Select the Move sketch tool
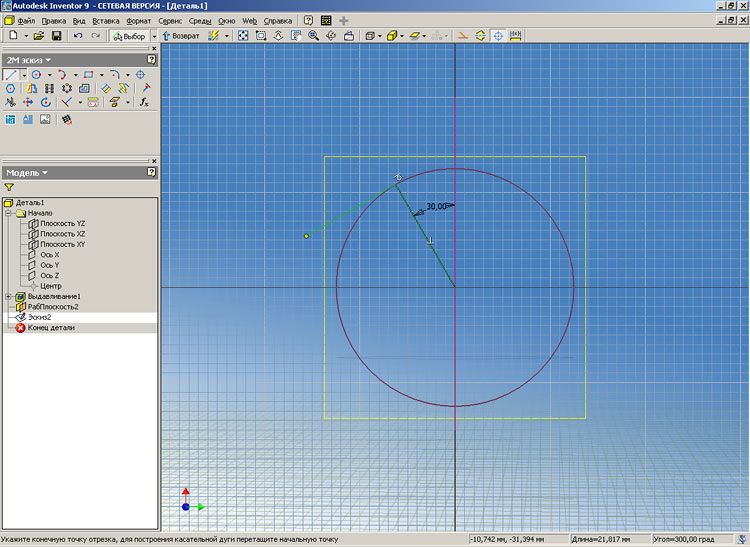 [x=28, y=102]
